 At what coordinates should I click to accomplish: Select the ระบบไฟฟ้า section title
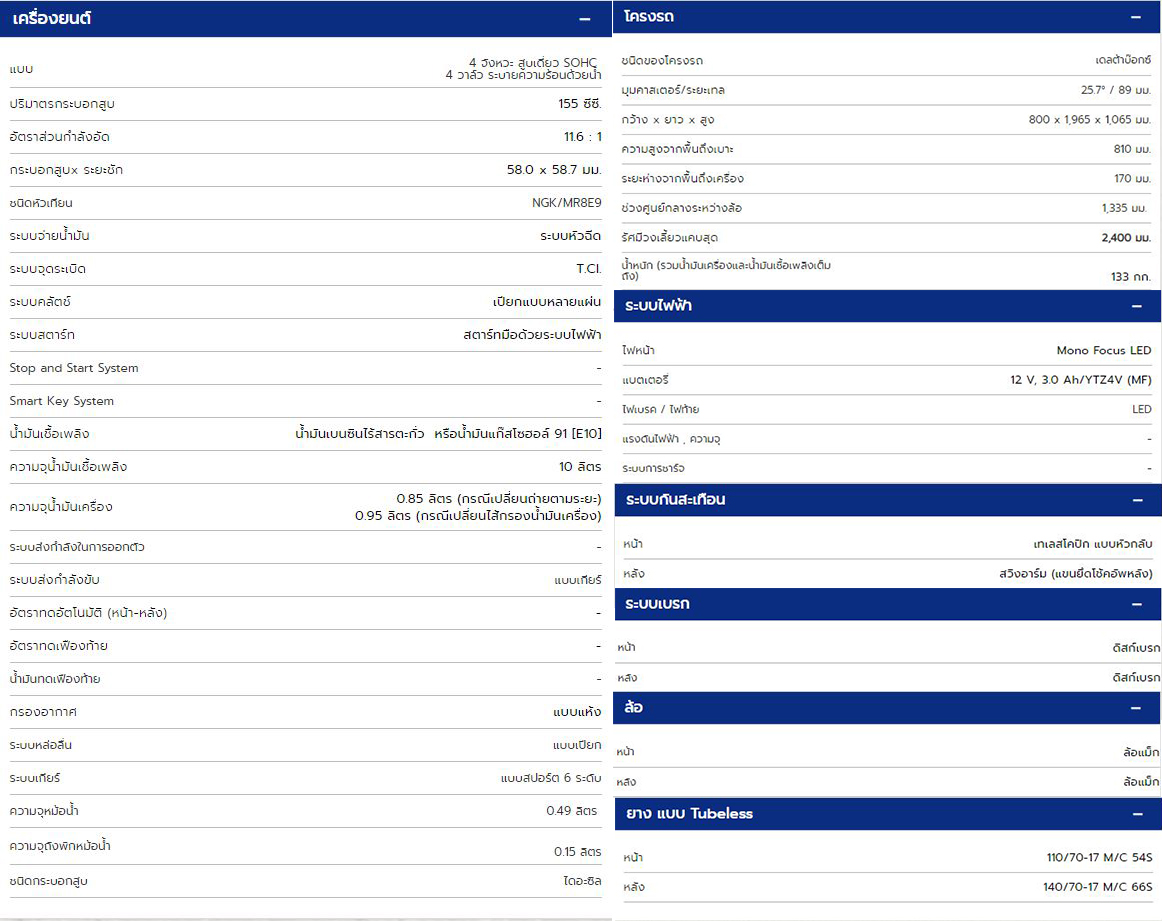click(657, 306)
